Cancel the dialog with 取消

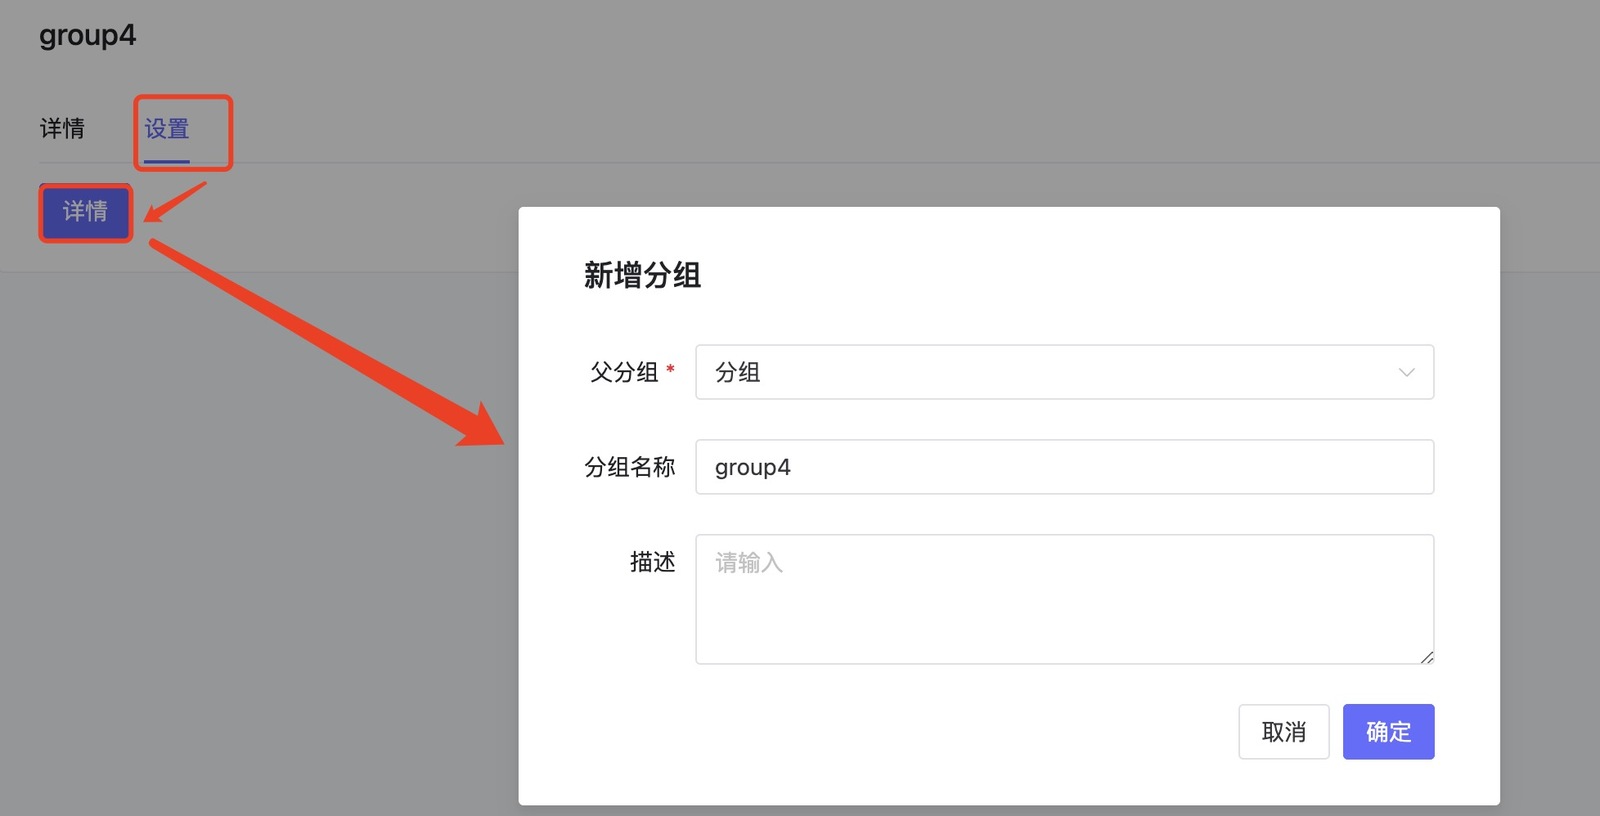[1283, 732]
